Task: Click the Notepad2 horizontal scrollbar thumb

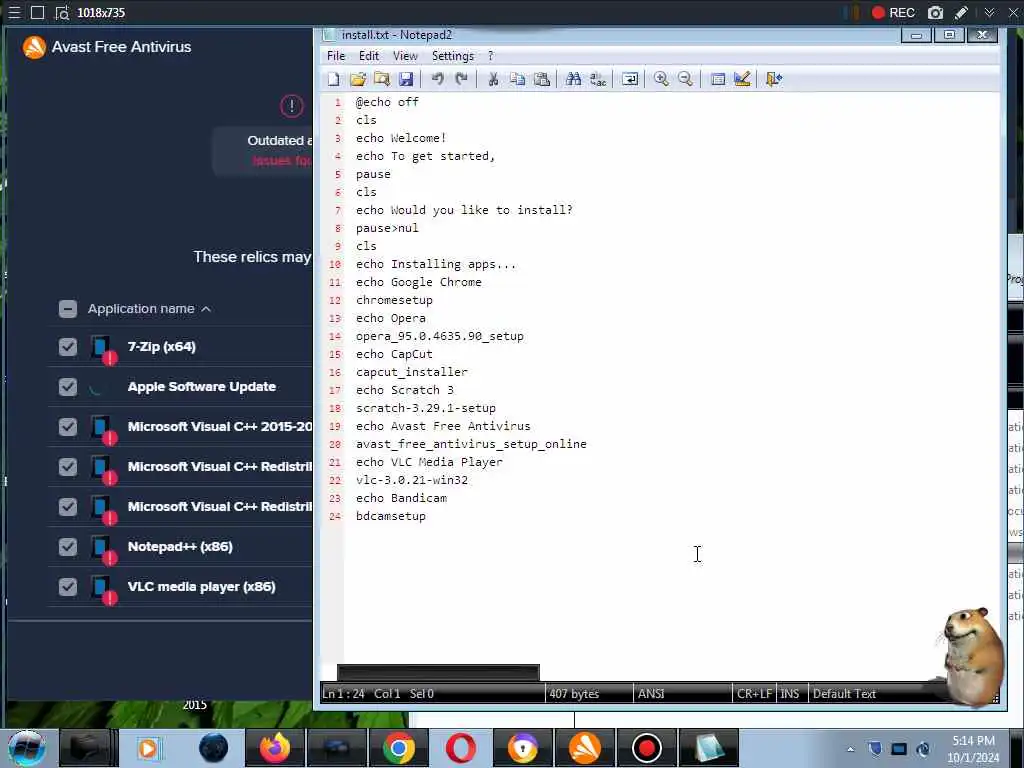Action: tap(438, 673)
